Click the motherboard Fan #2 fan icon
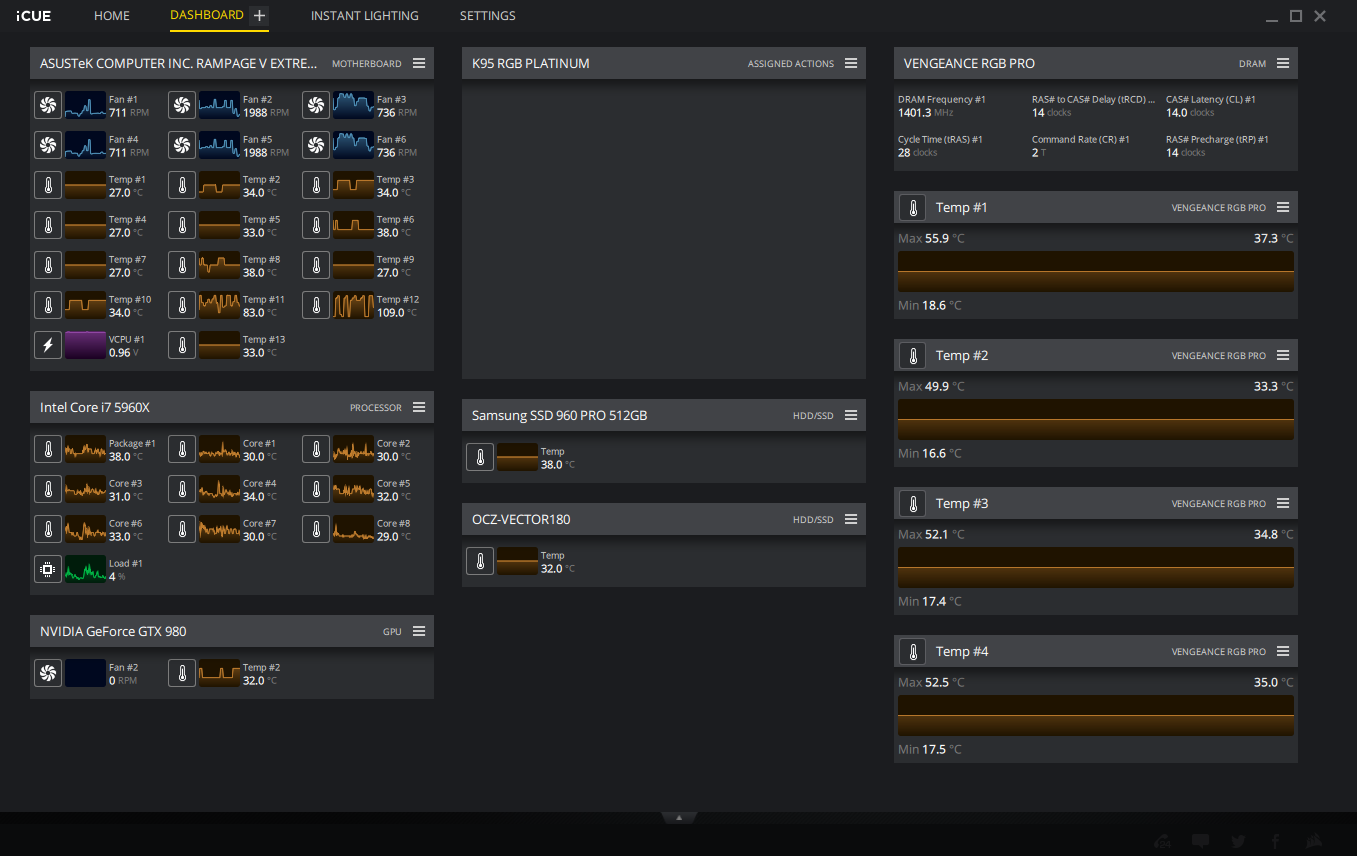The height and width of the screenshot is (856, 1357). 181,106
